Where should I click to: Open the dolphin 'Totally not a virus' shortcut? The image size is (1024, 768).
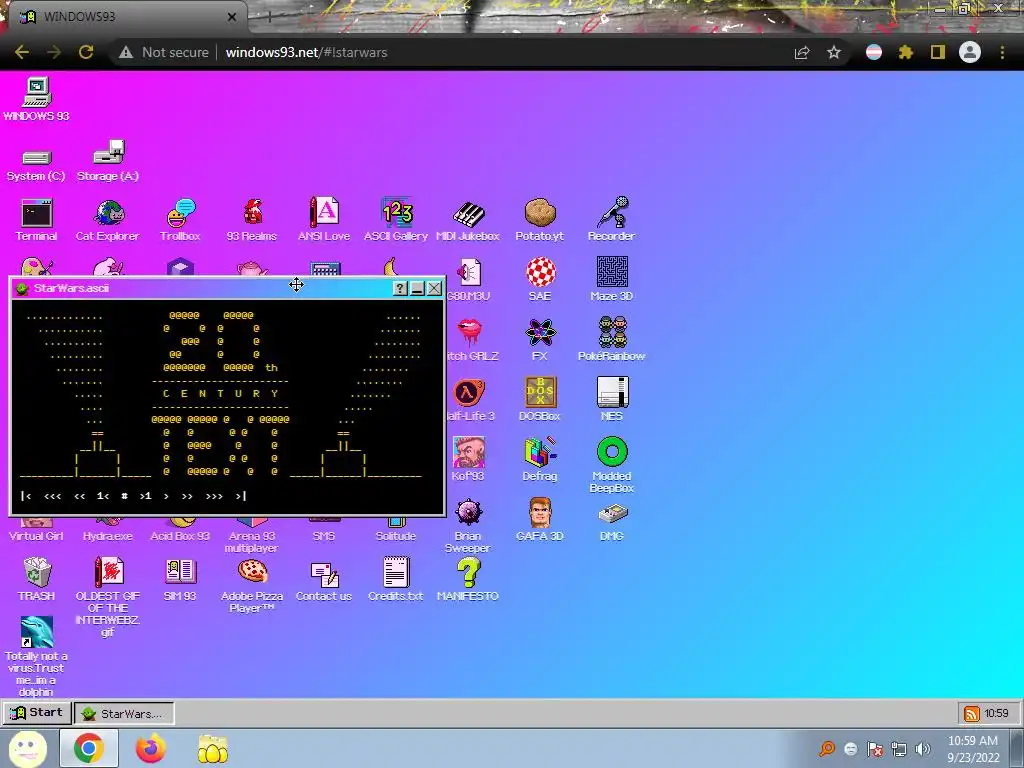37,632
